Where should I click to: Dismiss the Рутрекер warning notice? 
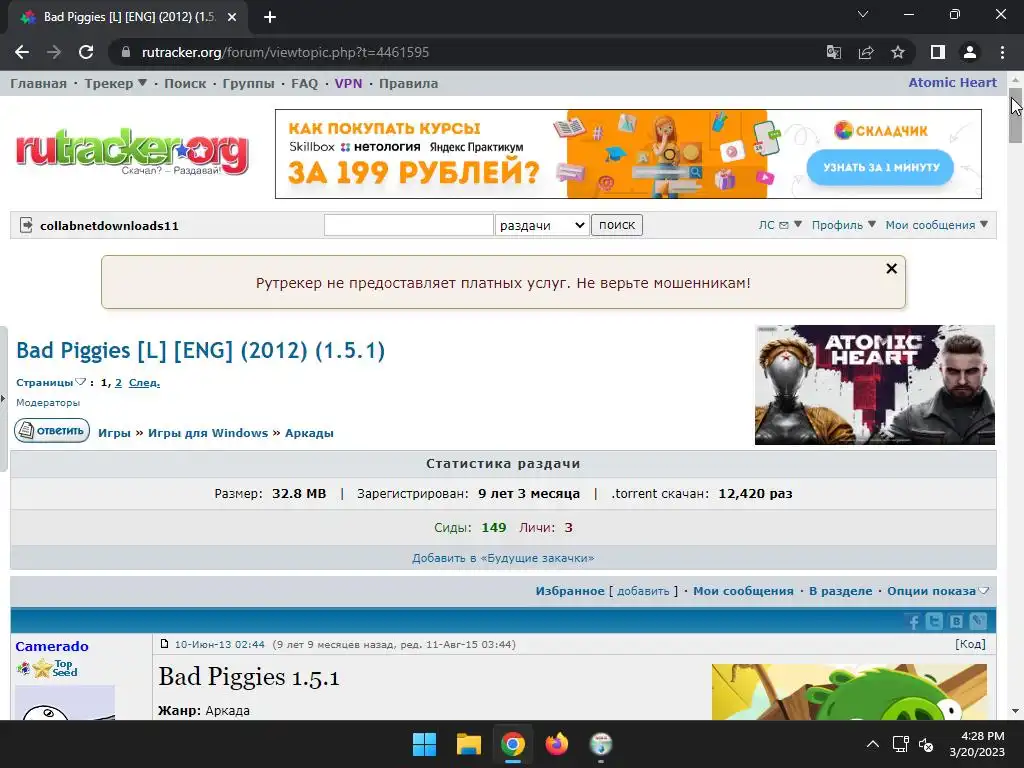pos(891,268)
